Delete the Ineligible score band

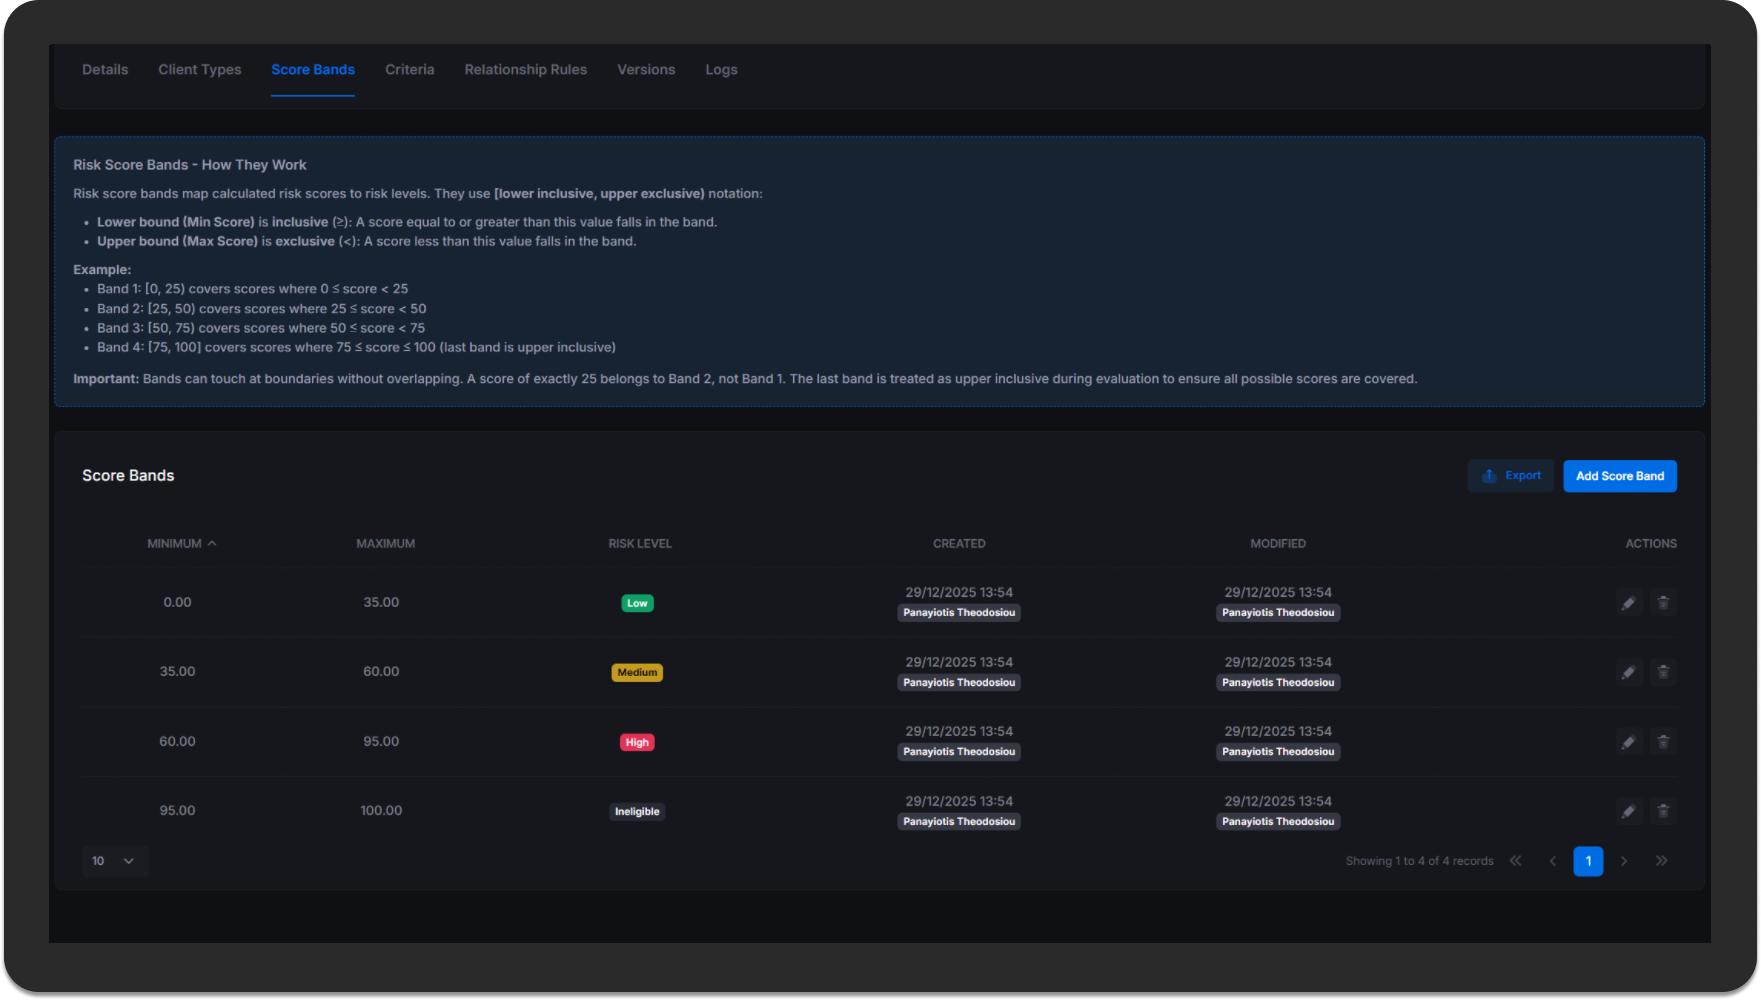click(1663, 811)
